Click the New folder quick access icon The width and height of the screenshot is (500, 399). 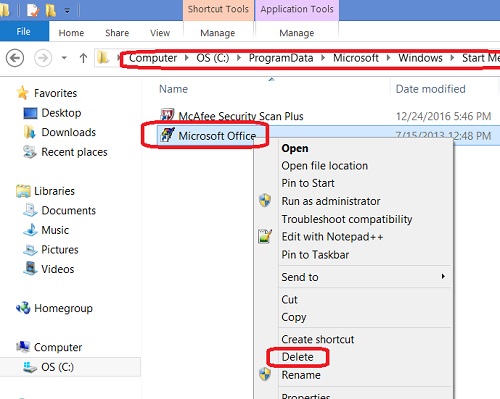[51, 10]
